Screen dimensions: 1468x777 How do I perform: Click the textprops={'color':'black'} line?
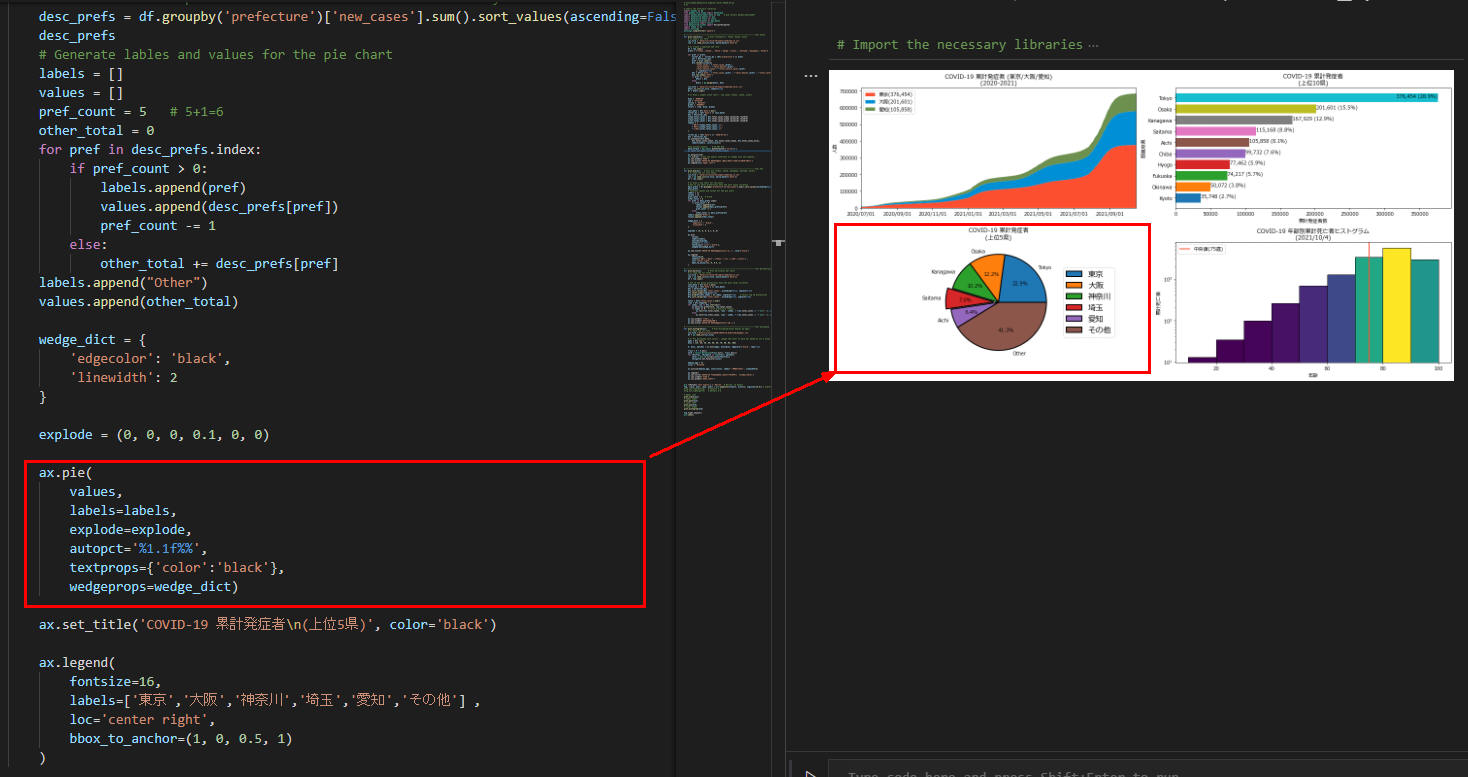click(177, 567)
